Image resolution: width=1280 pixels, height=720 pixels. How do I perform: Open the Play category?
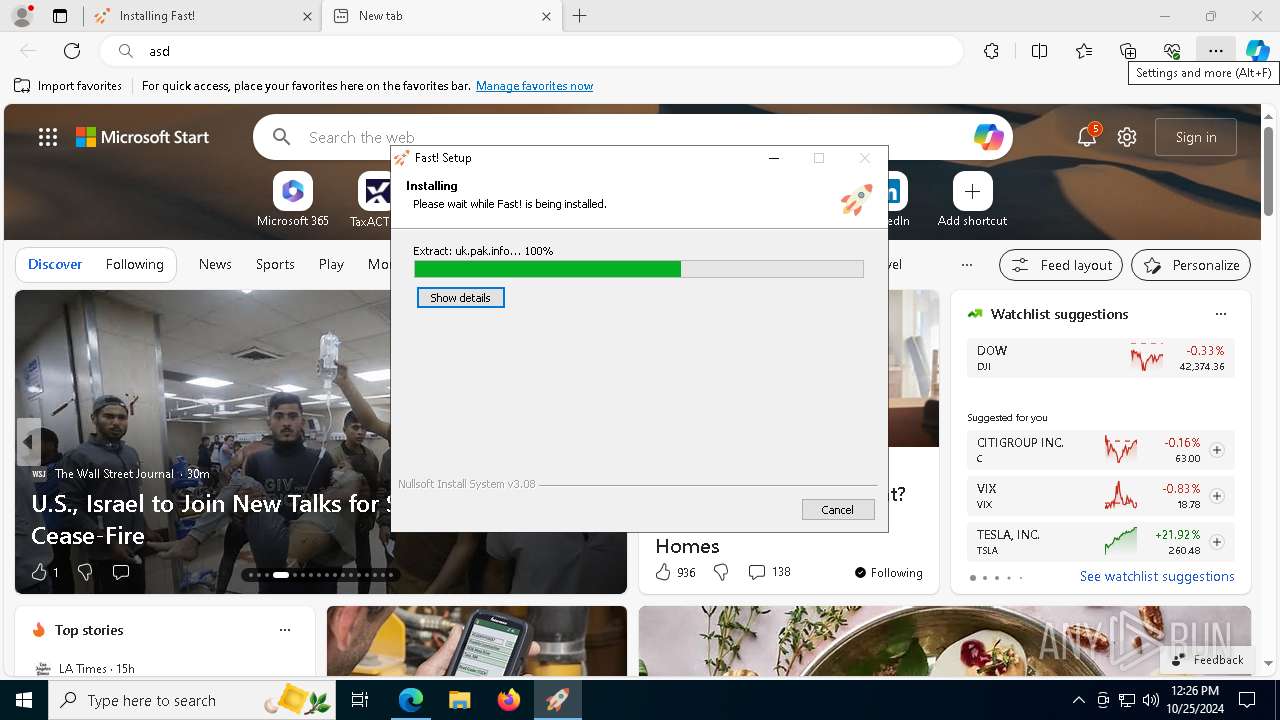coord(331,265)
